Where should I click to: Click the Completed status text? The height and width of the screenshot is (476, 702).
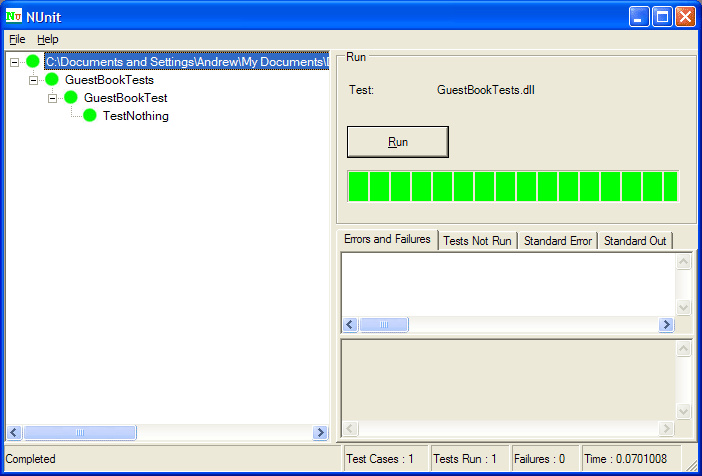point(30,459)
